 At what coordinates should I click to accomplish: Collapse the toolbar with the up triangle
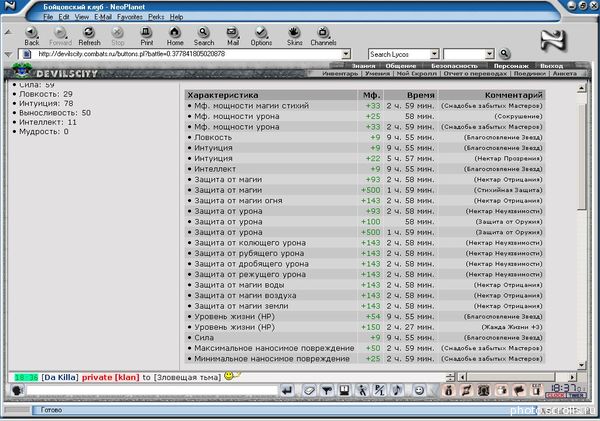pyautogui.click(x=8, y=33)
